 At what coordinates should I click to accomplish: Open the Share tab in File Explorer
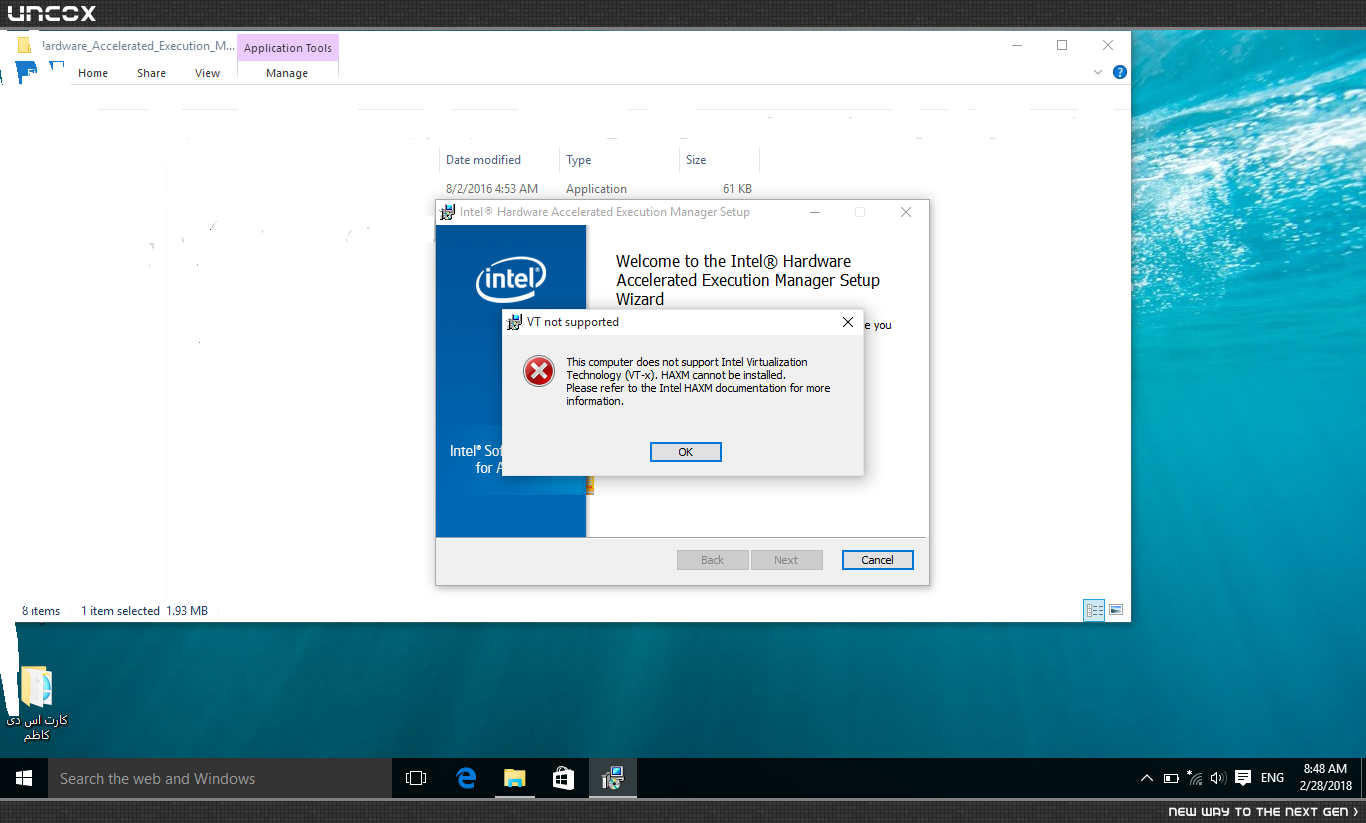click(x=152, y=73)
